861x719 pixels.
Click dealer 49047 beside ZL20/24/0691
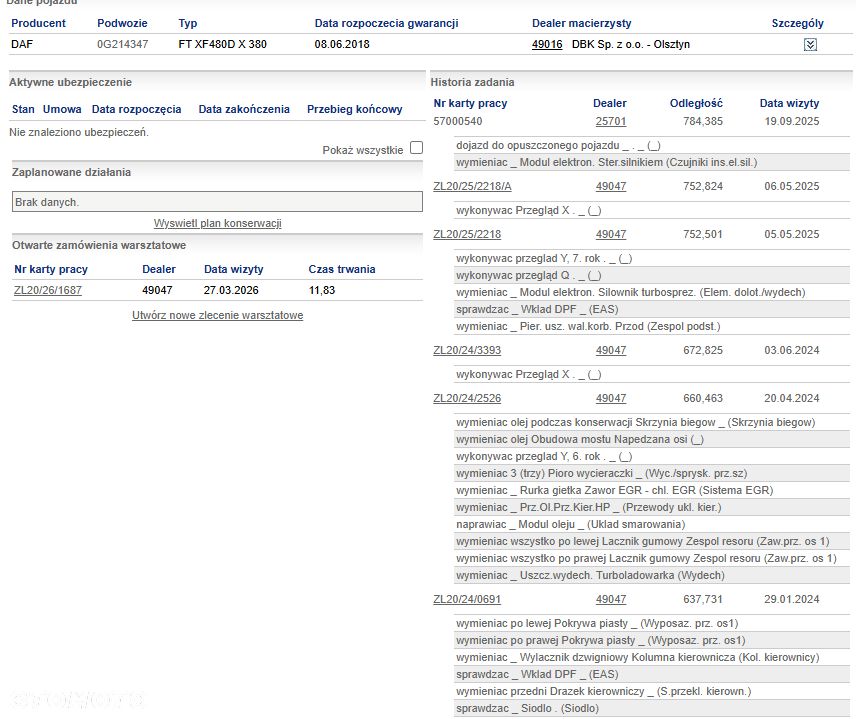611,599
